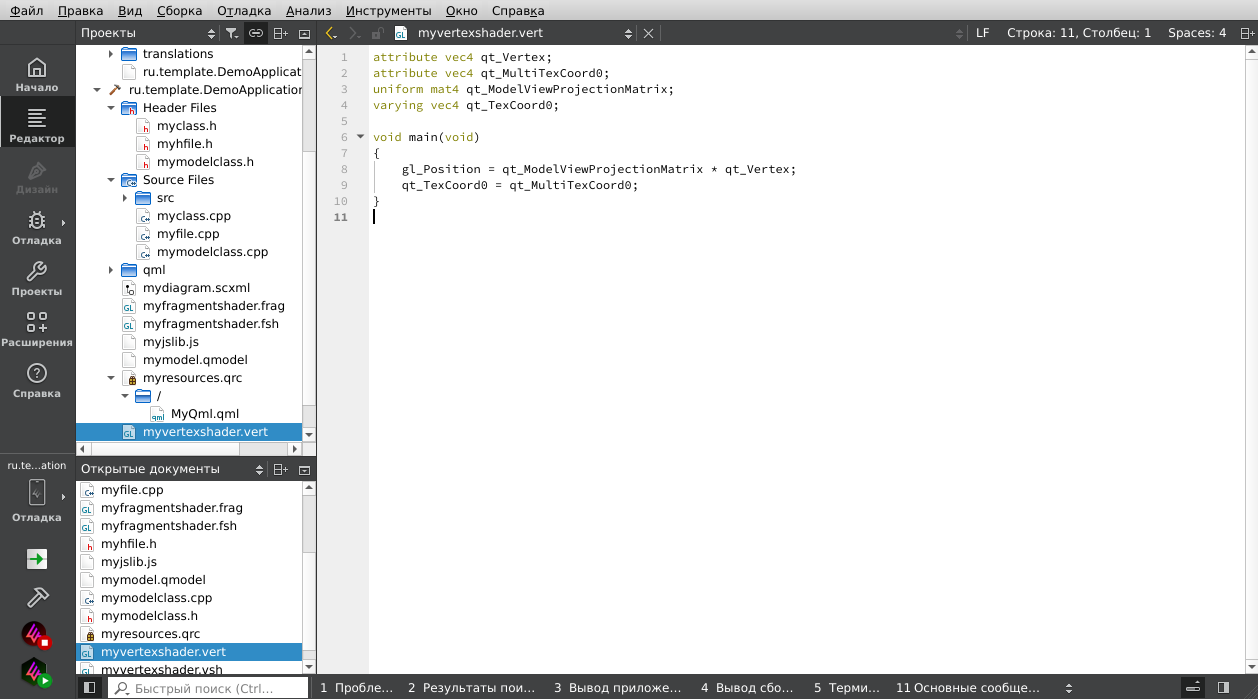Switch to Отладка mode in the sidebar
The width and height of the screenshot is (1258, 699).
pyautogui.click(x=37, y=228)
